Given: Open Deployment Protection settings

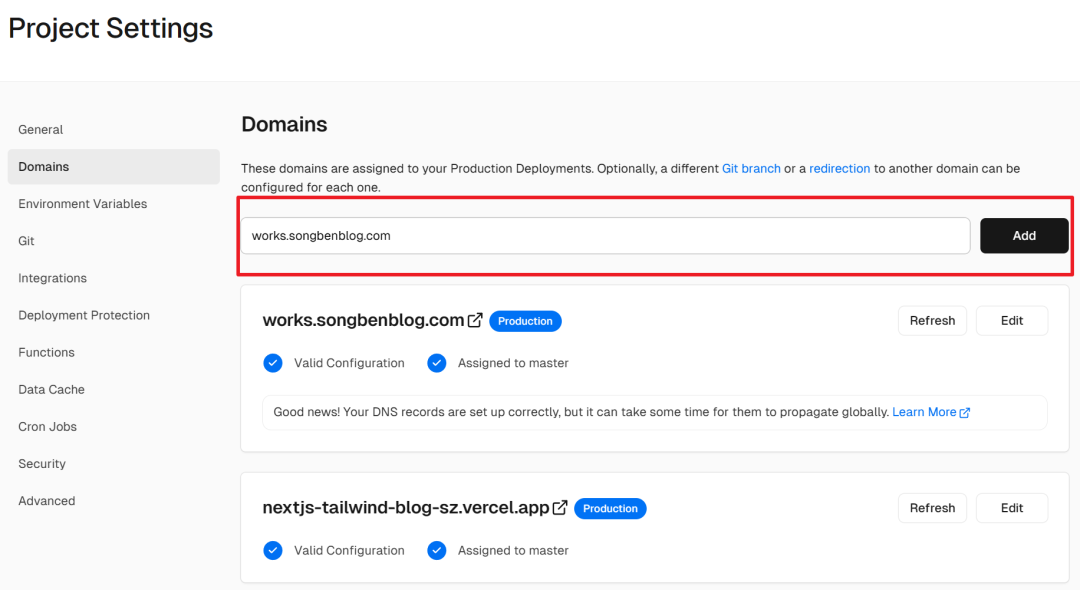Looking at the screenshot, I should 84,315.
